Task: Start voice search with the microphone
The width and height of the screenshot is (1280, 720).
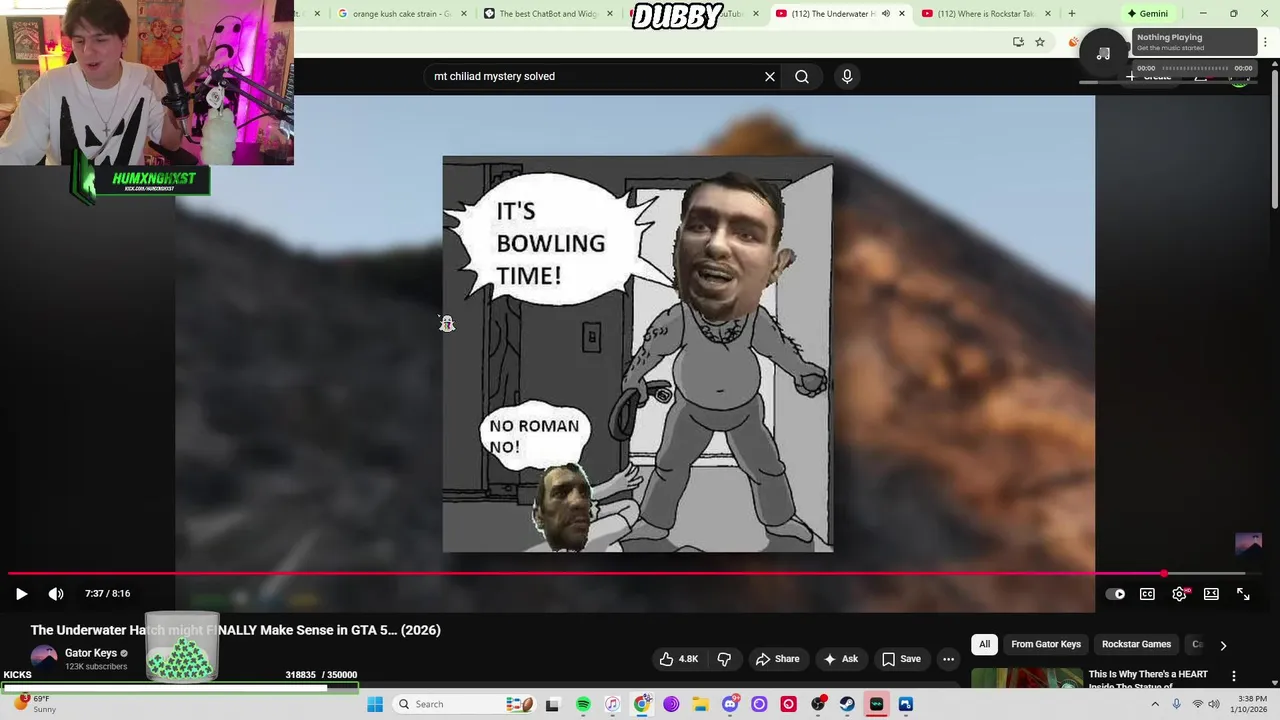Action: (x=847, y=76)
